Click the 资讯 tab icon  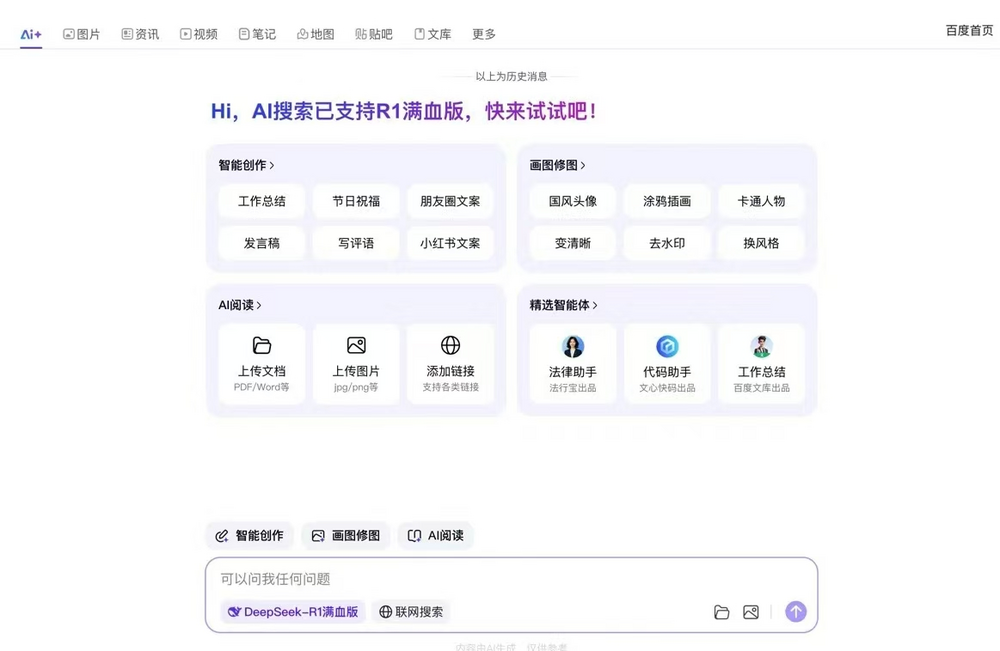[x=127, y=34]
